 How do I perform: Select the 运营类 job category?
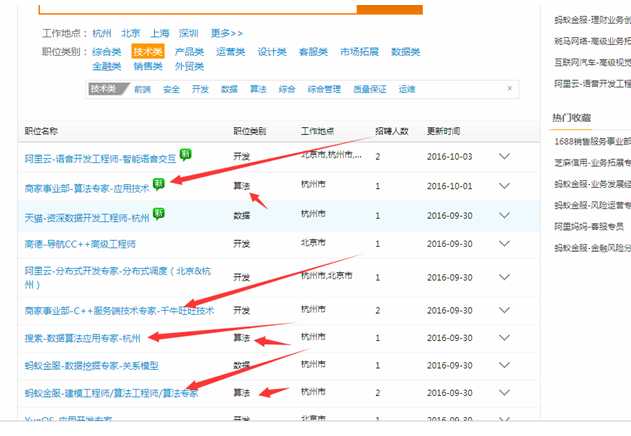231,52
